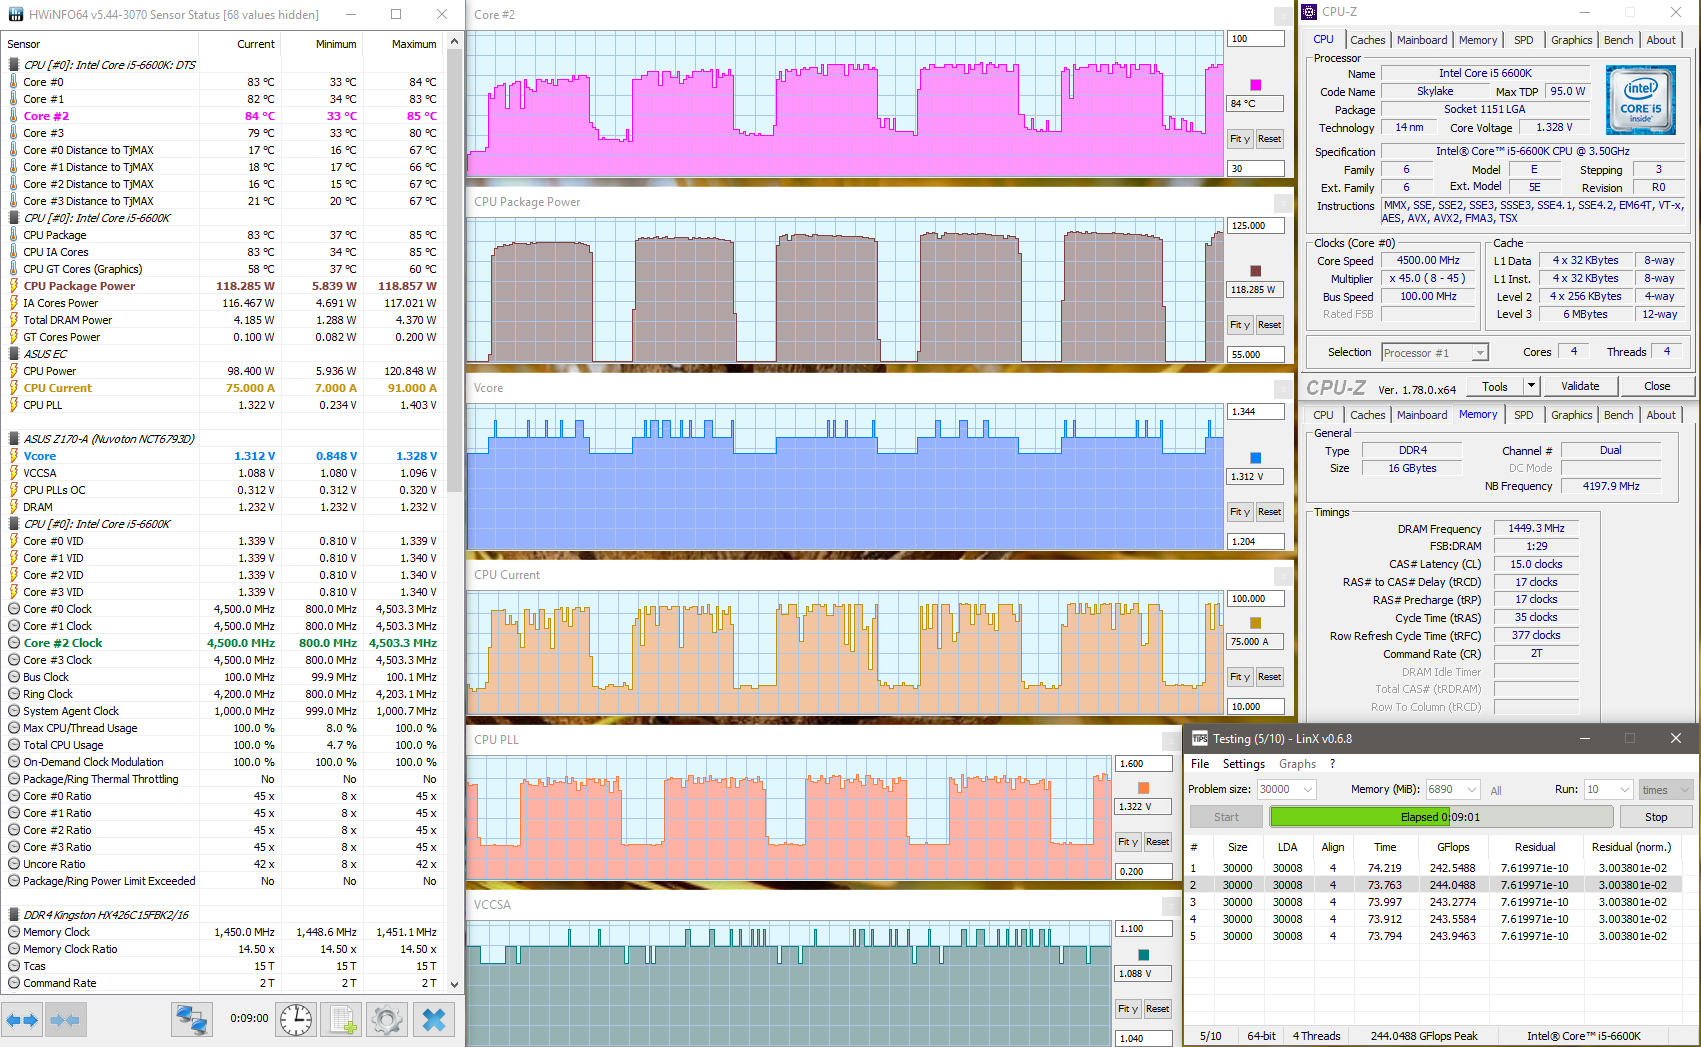Click the dark red swatch in CPU Package Power graph
Viewport: 1701px width, 1047px height.
pyautogui.click(x=1256, y=271)
